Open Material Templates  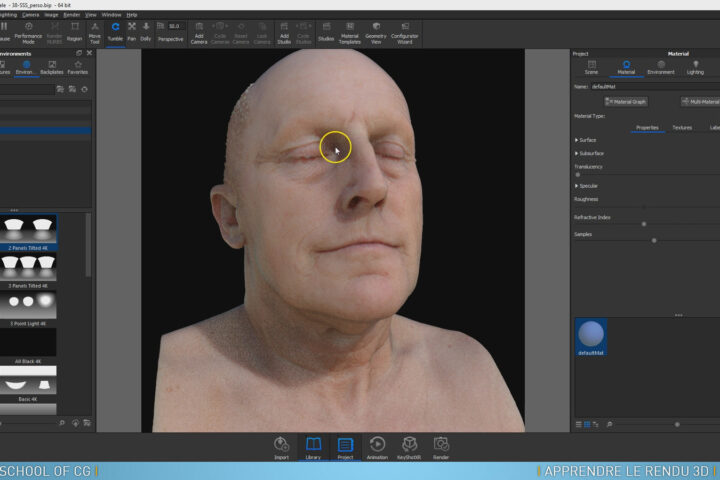(x=349, y=33)
